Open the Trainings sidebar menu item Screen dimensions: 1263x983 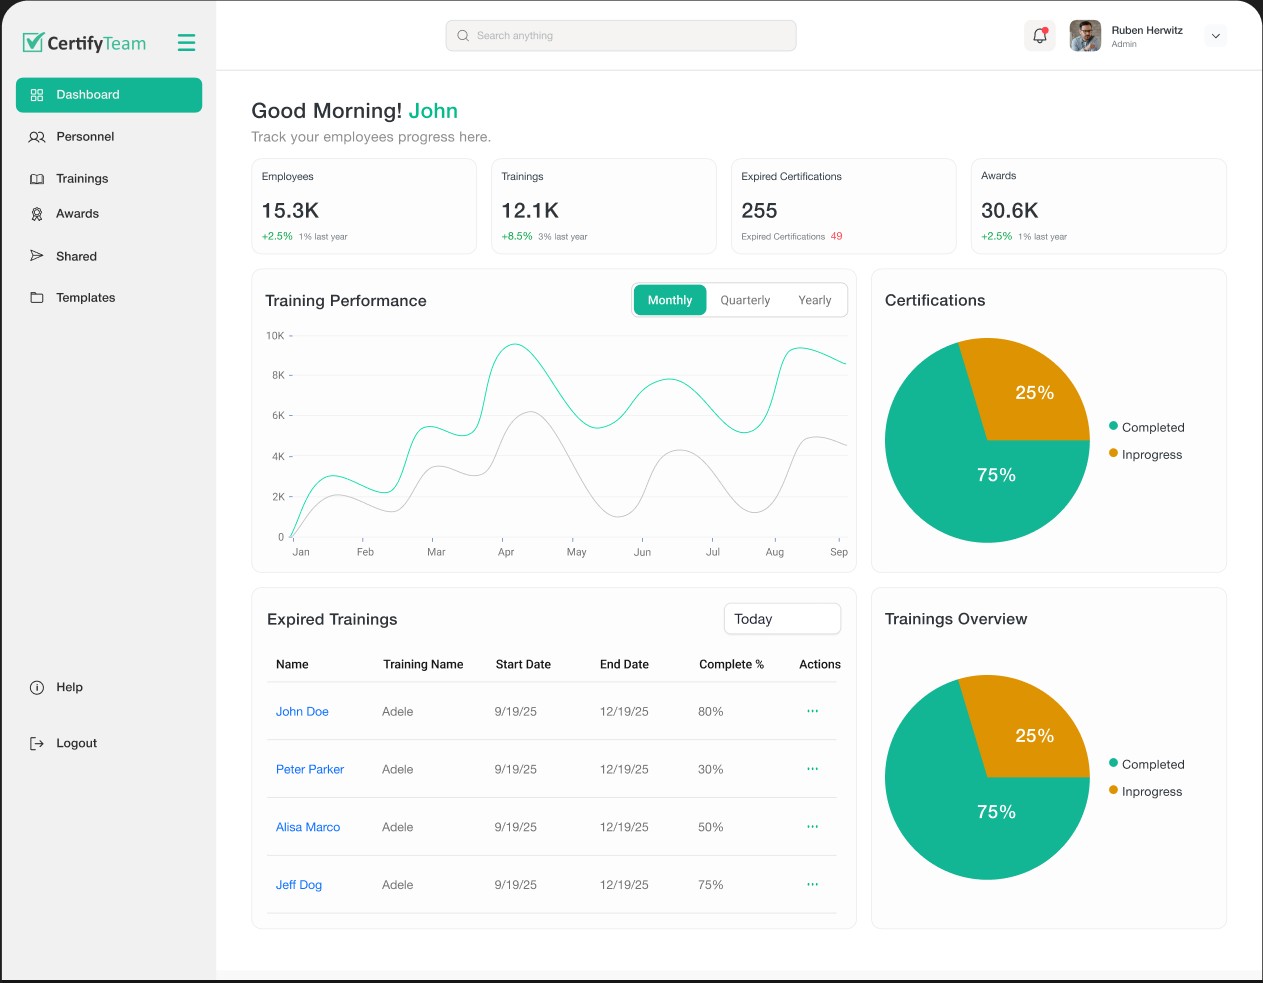tap(82, 179)
